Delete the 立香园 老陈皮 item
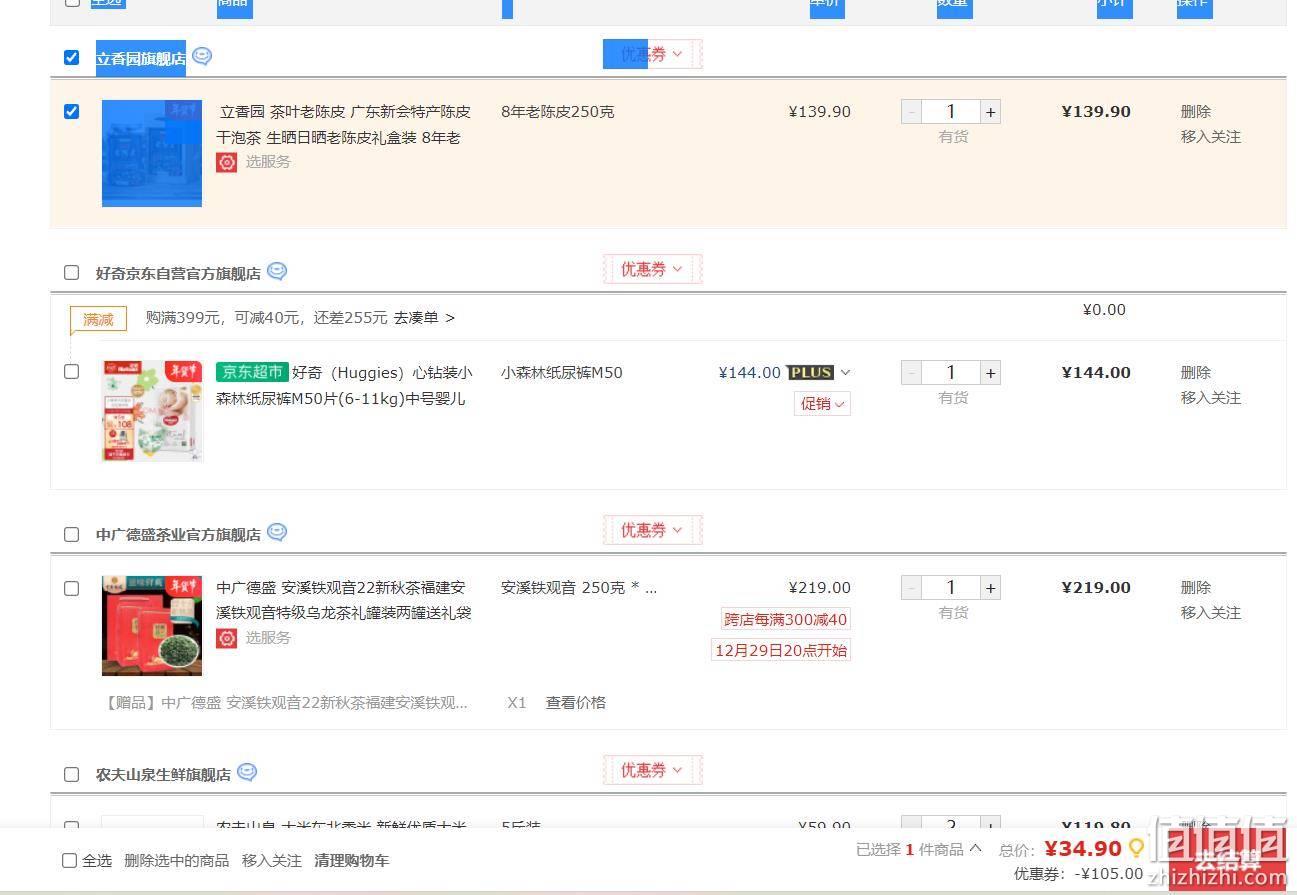1297x895 pixels. tap(1195, 112)
